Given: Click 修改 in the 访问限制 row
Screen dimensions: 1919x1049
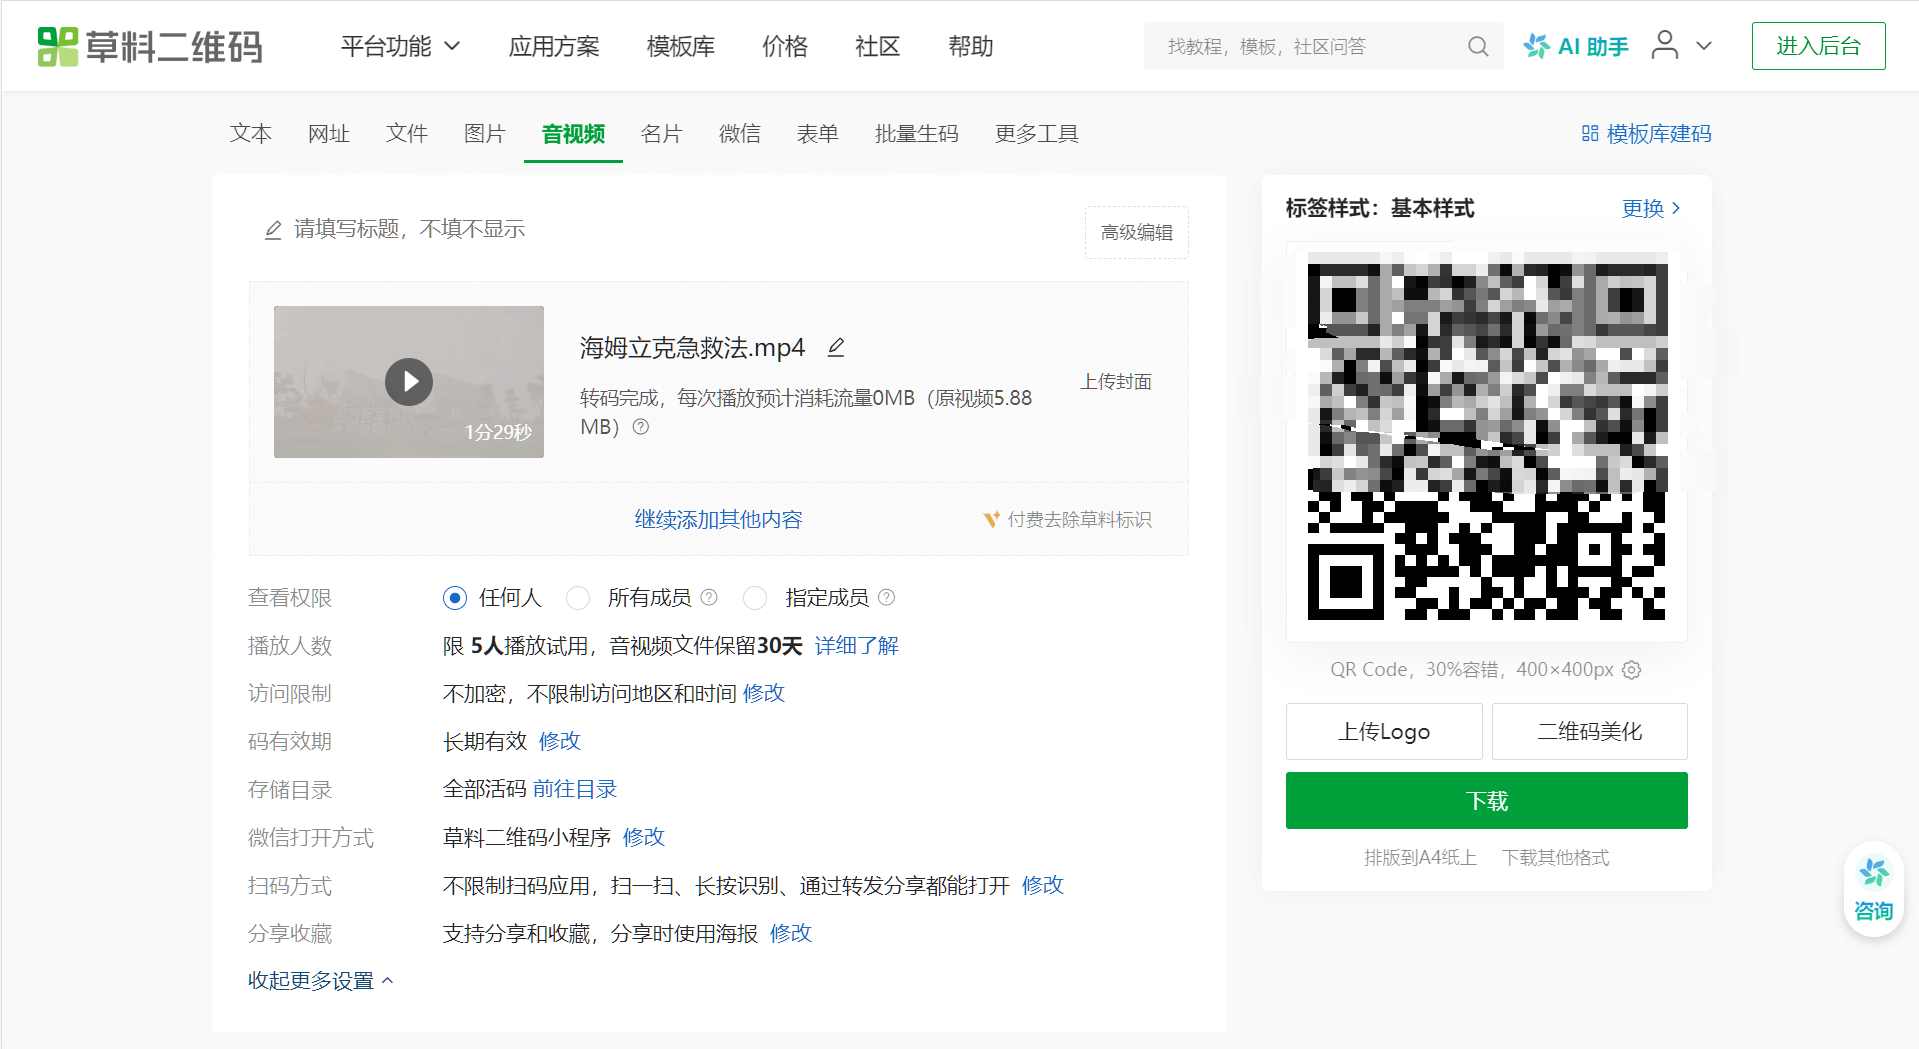Looking at the screenshot, I should tap(764, 694).
